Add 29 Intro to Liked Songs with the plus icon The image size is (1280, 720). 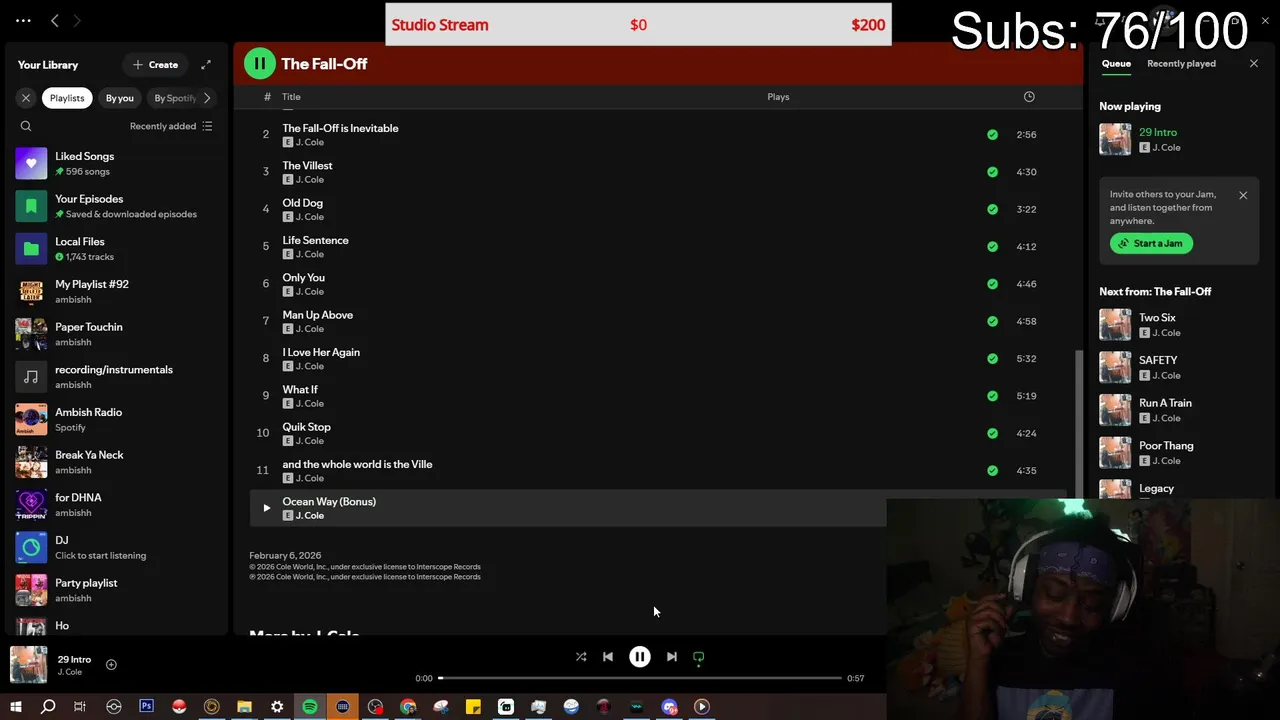click(111, 665)
